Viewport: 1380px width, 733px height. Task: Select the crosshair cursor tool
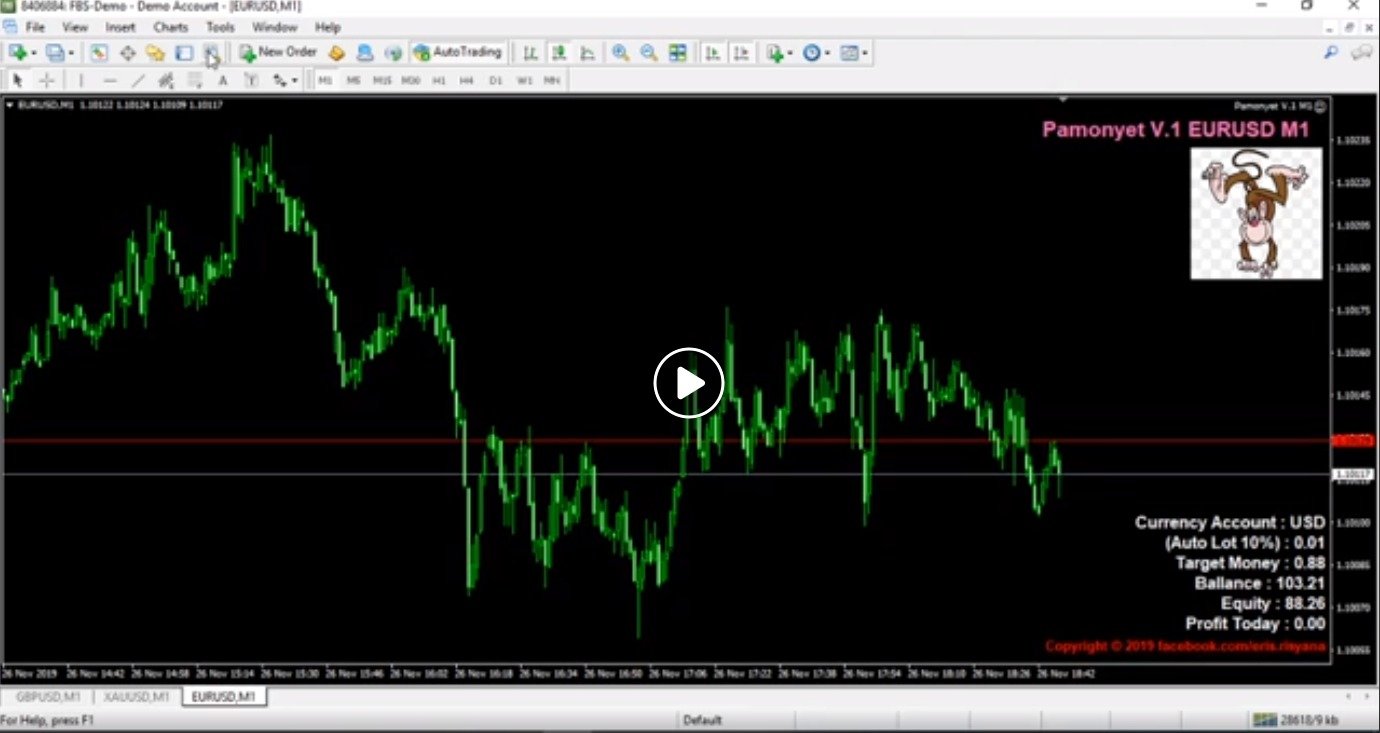point(46,81)
